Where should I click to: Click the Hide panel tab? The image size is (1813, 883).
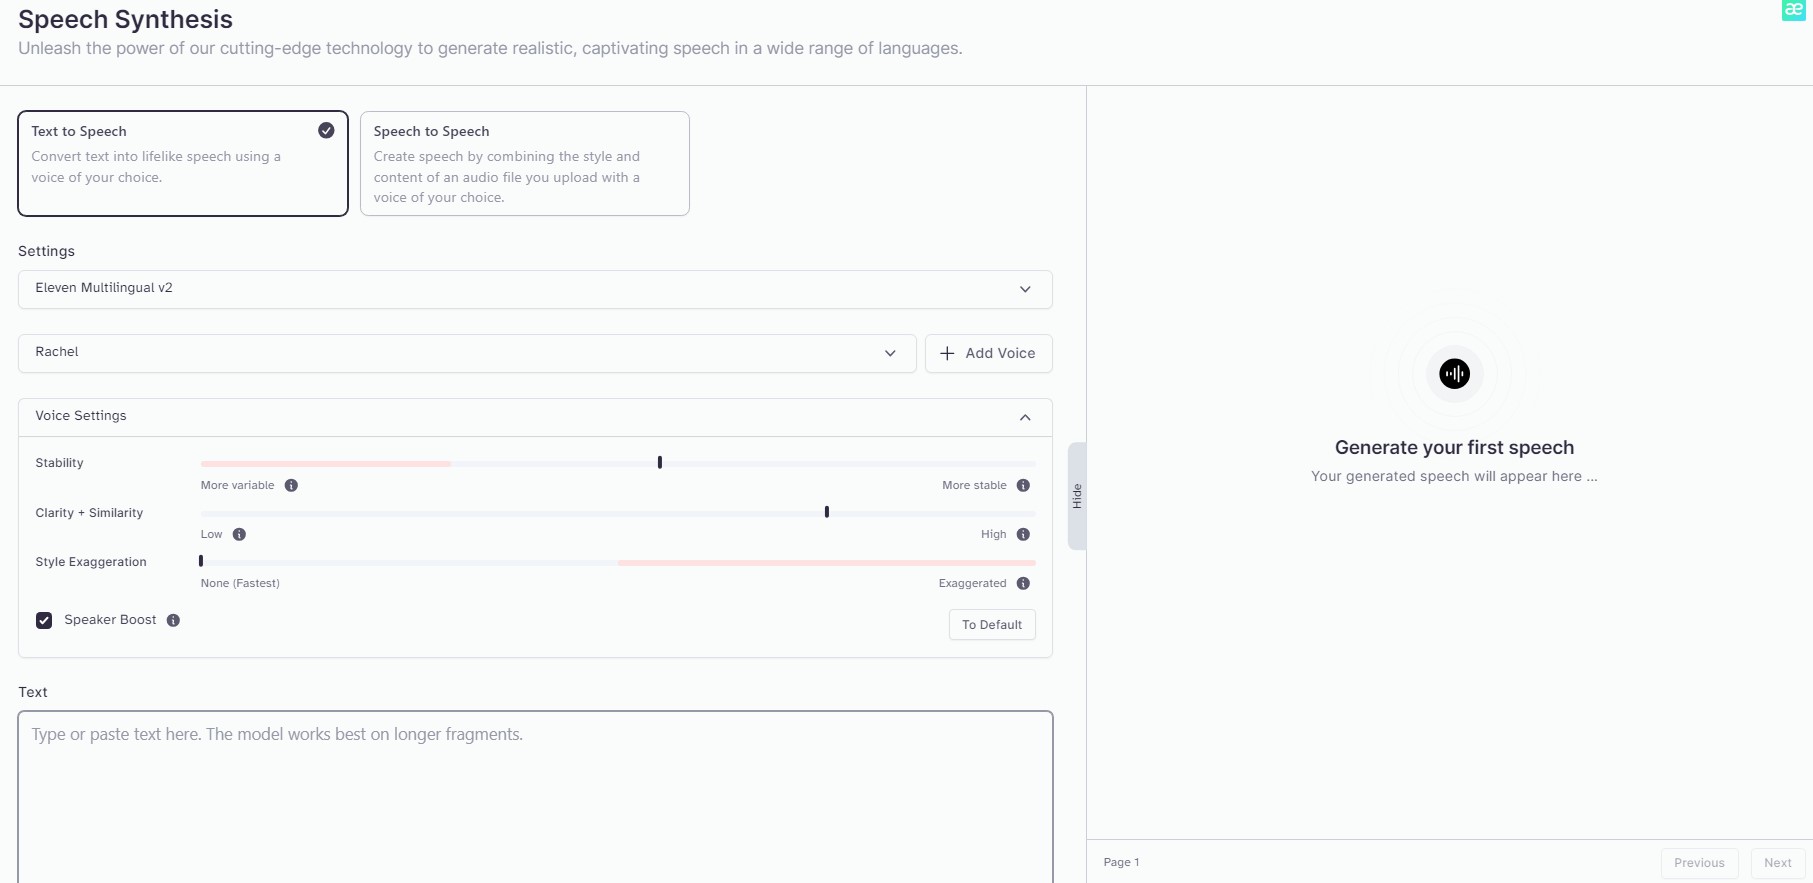[1077, 496]
